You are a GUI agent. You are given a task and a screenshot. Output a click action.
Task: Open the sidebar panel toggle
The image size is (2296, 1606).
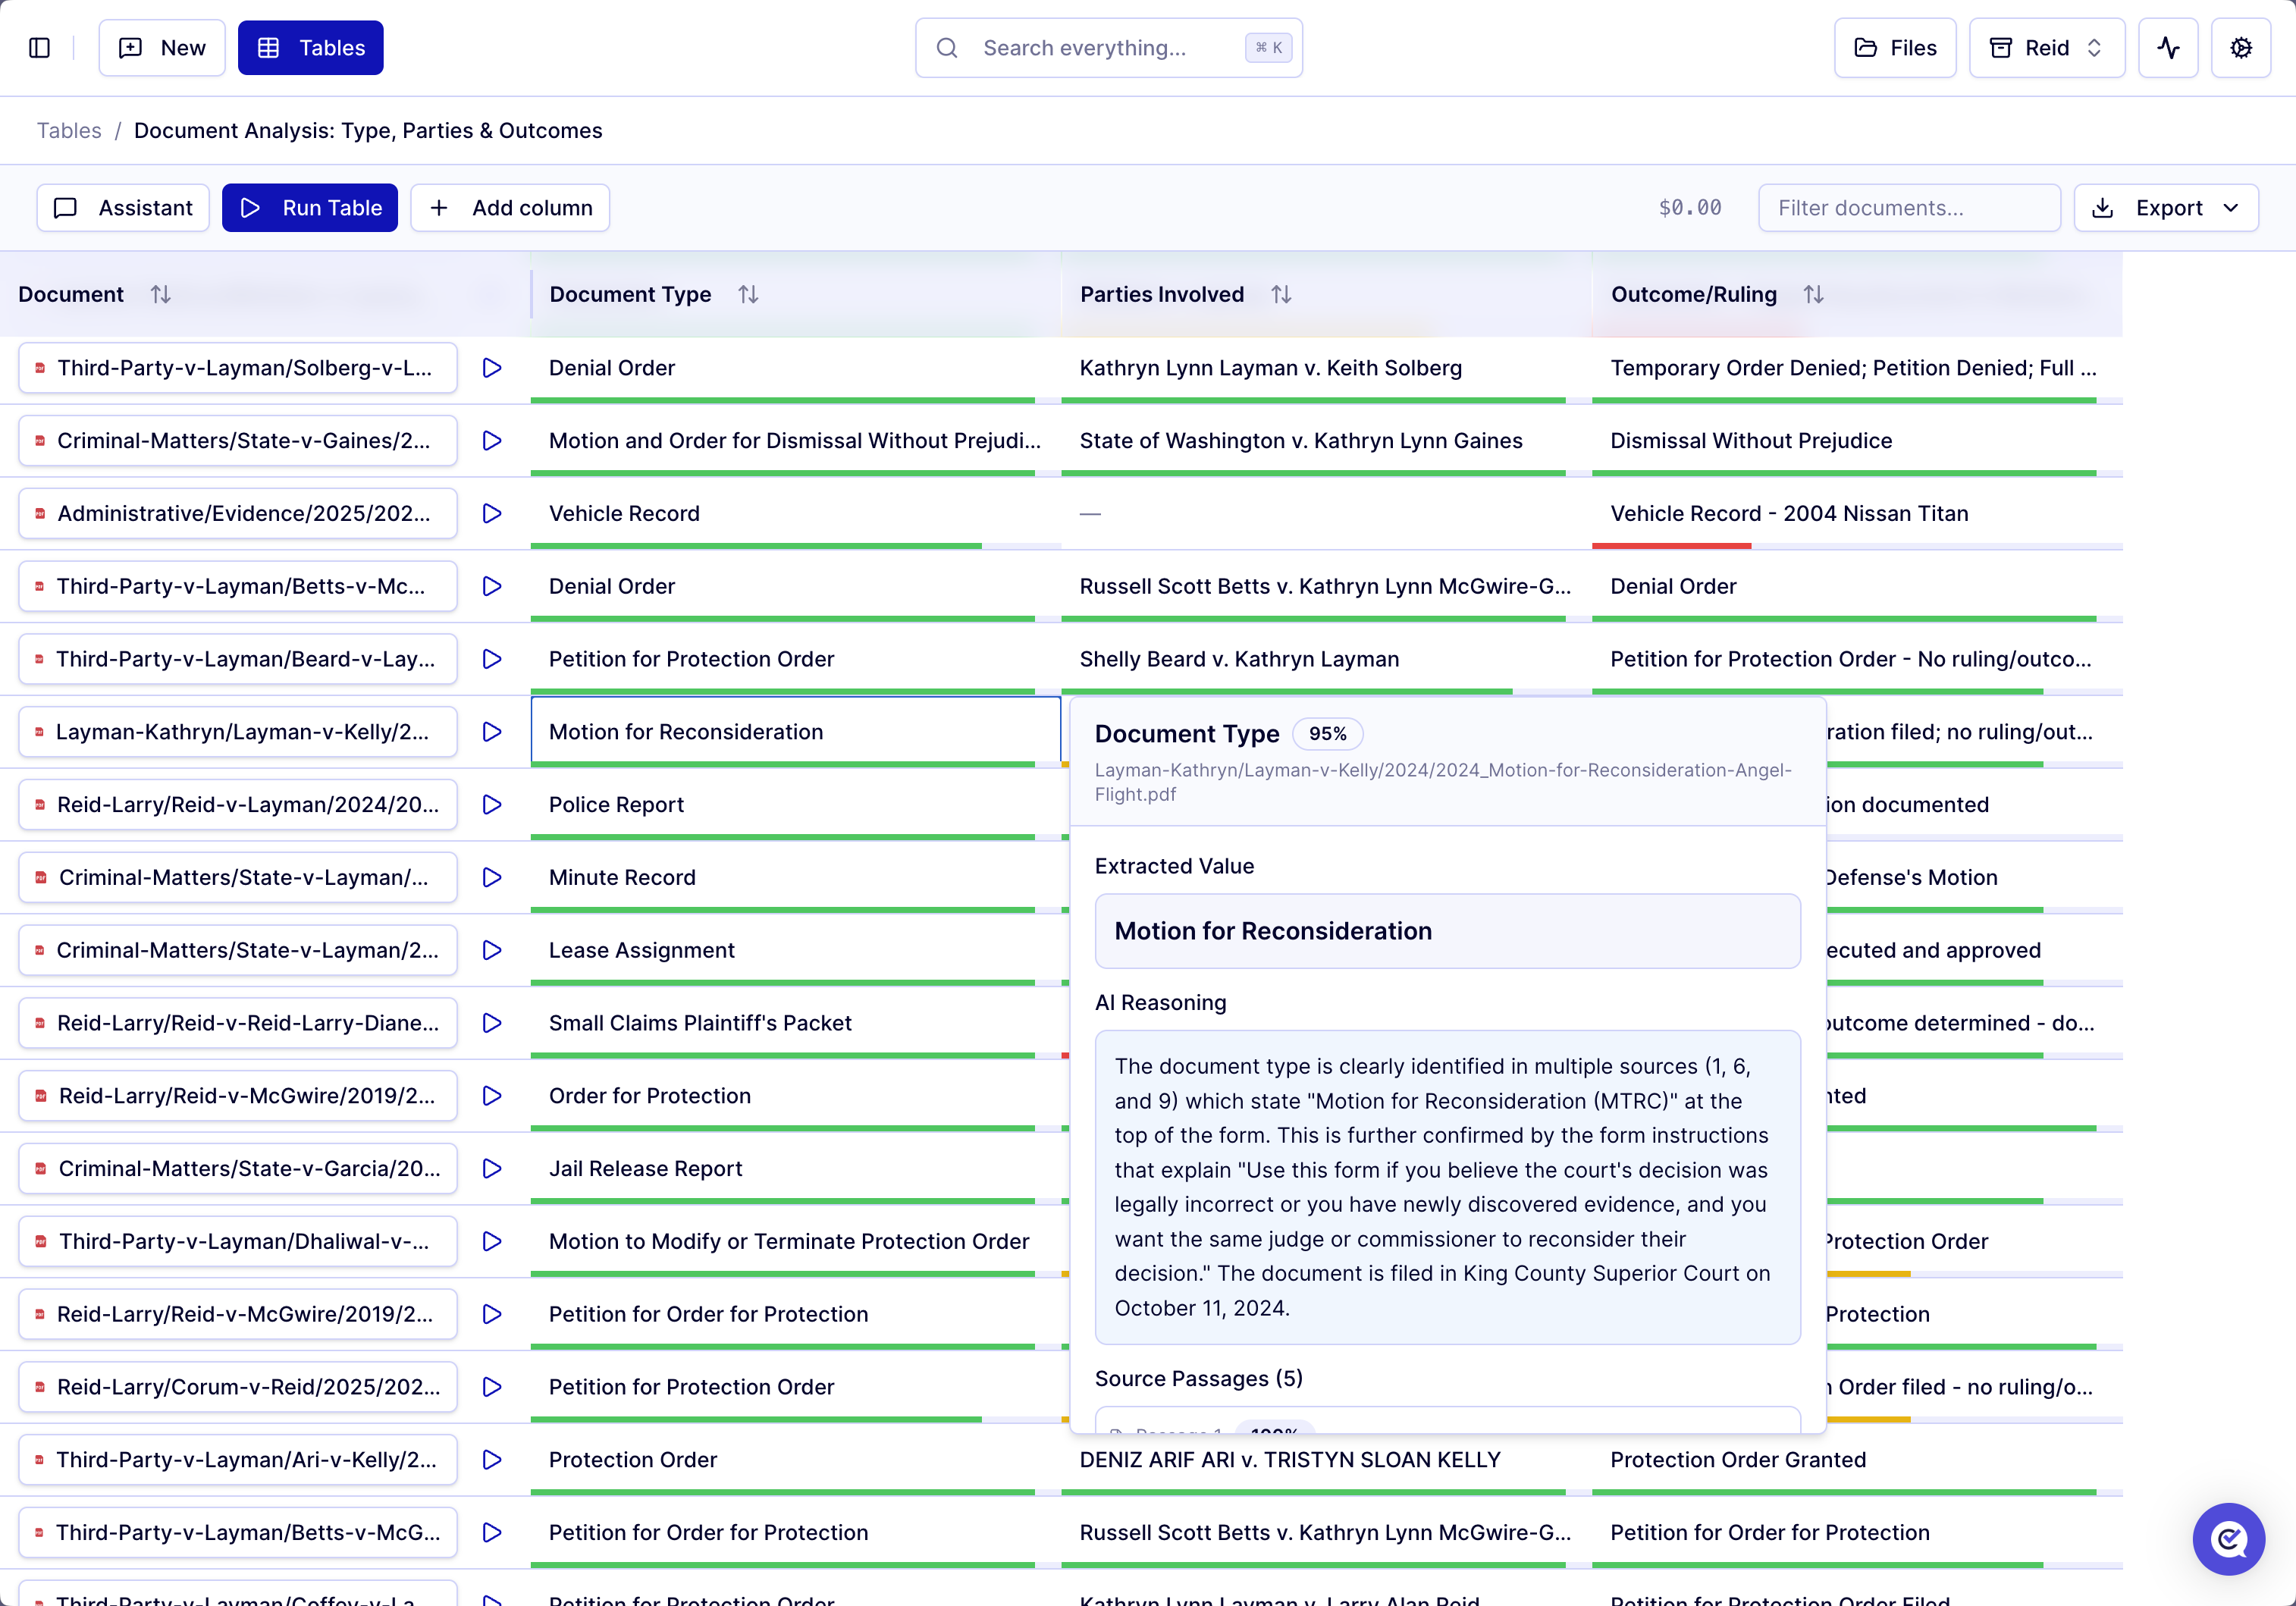pyautogui.click(x=39, y=47)
